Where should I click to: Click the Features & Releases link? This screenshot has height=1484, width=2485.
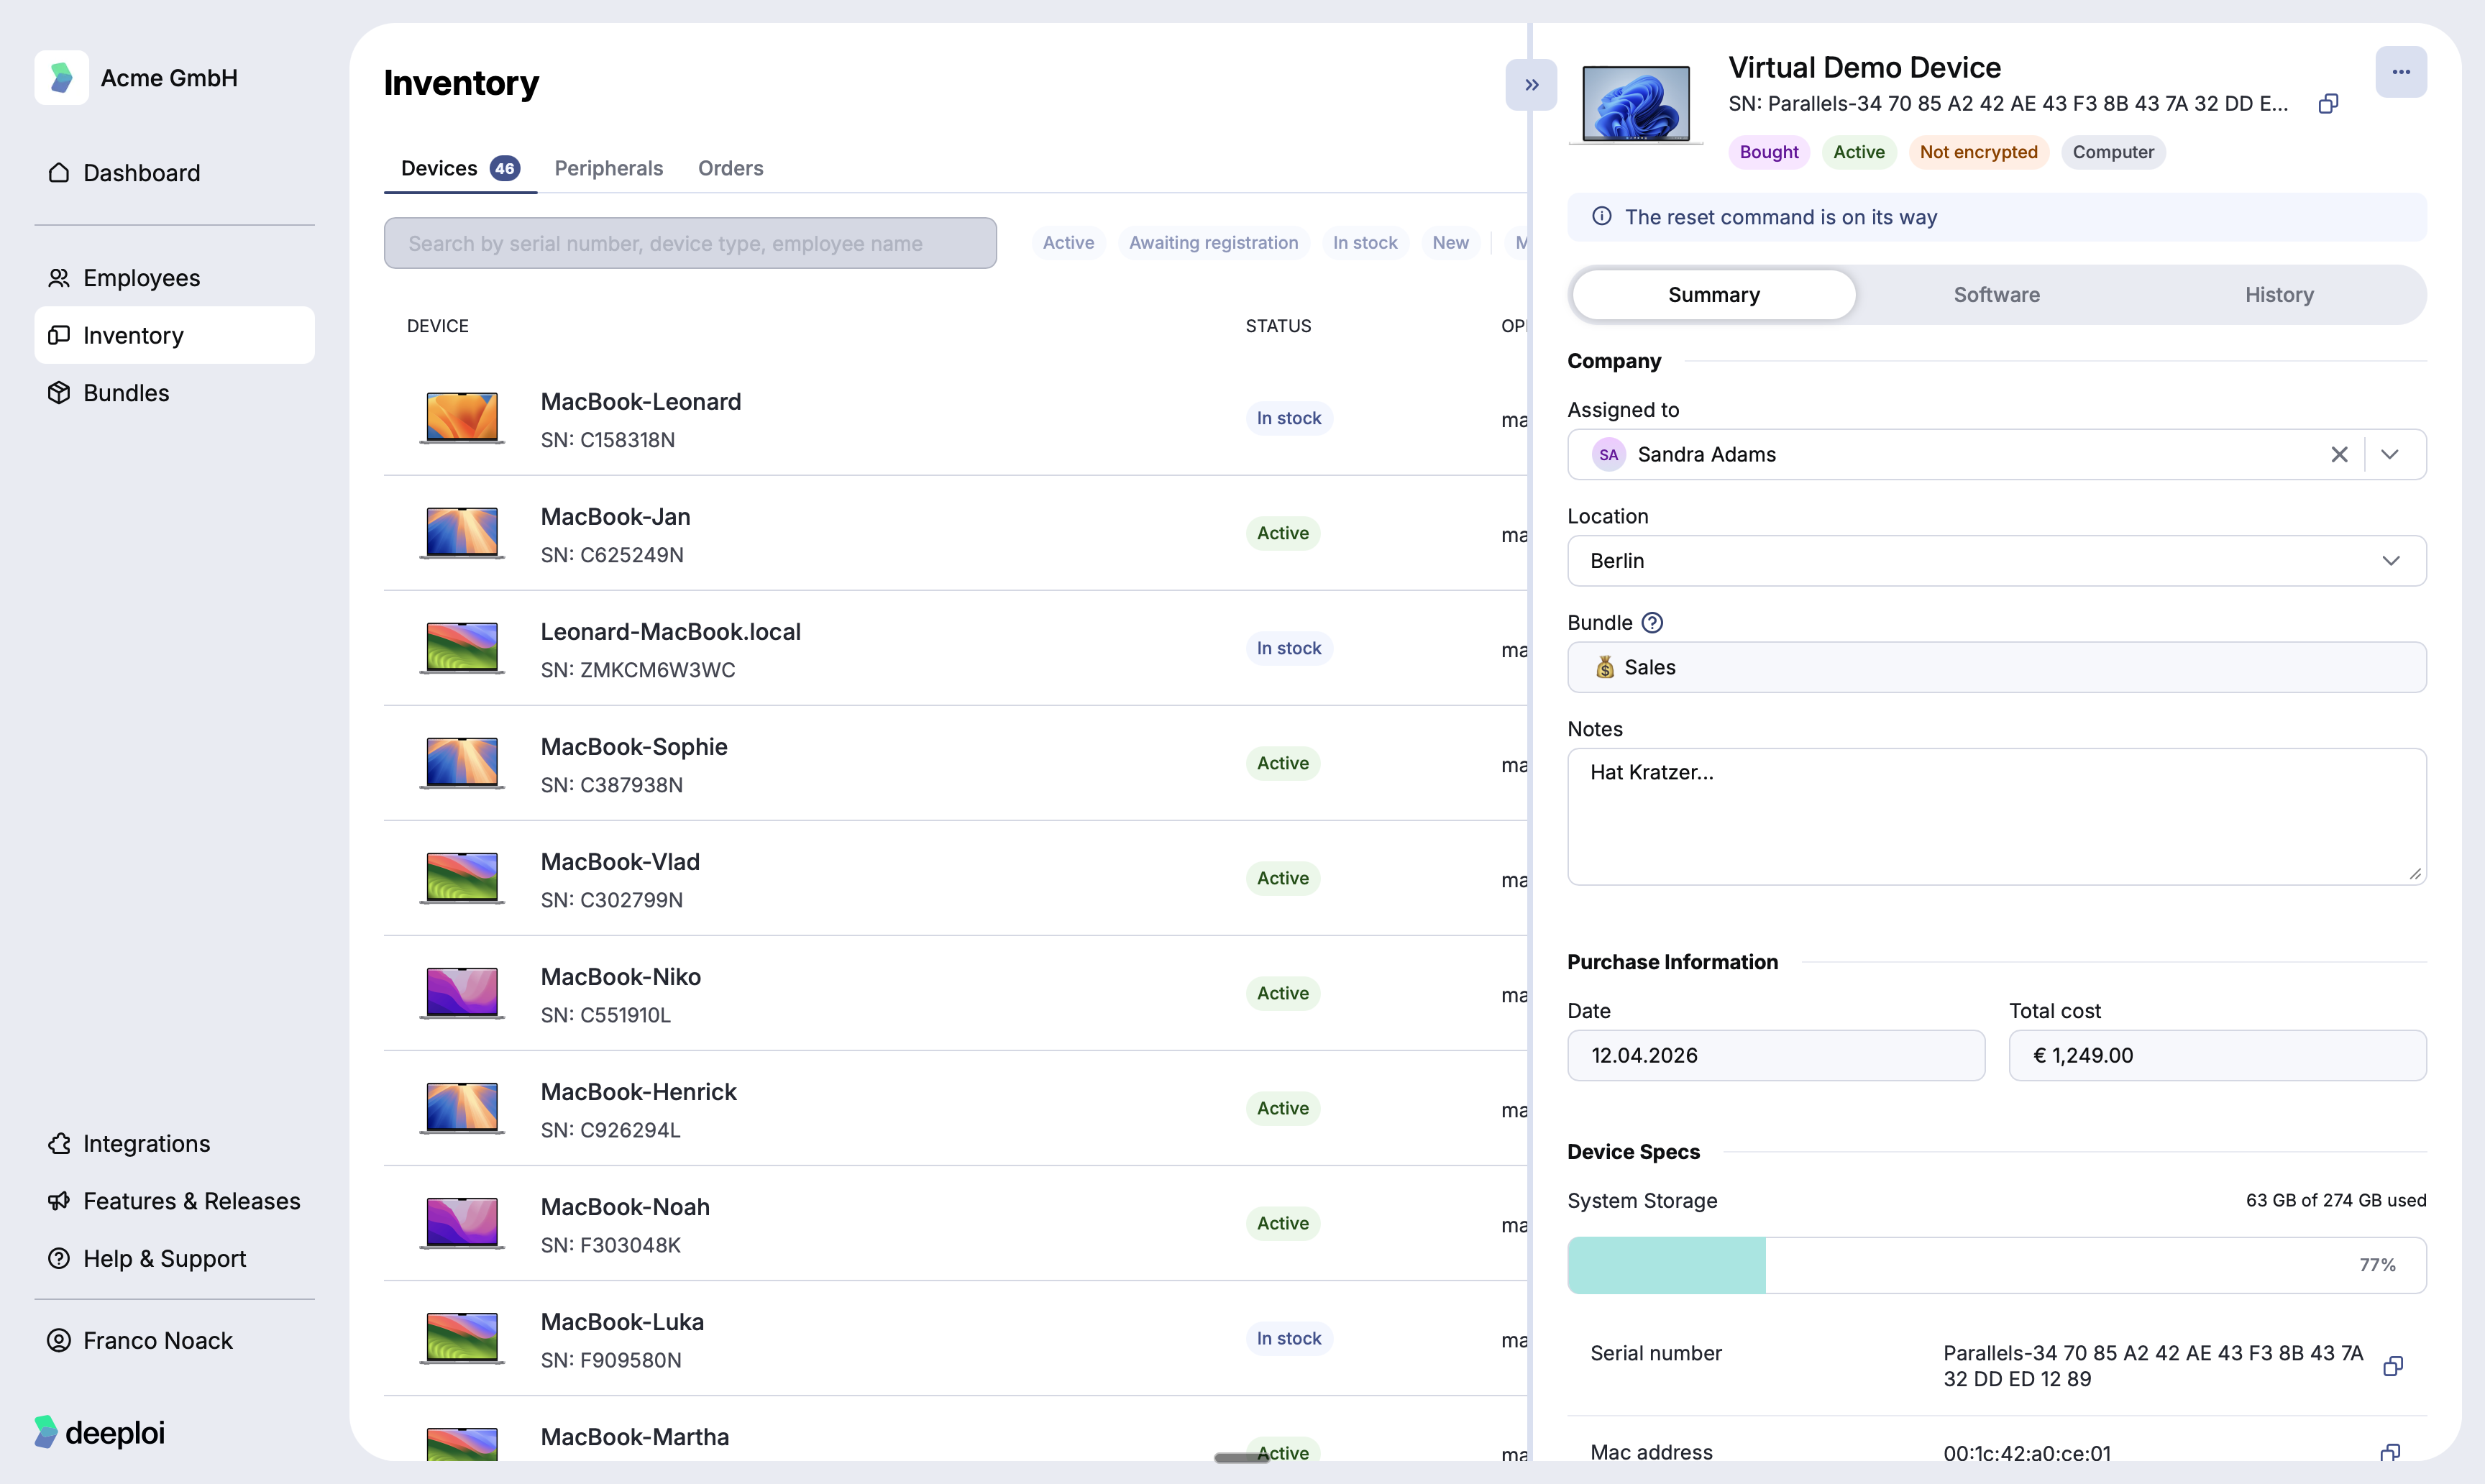point(192,1200)
